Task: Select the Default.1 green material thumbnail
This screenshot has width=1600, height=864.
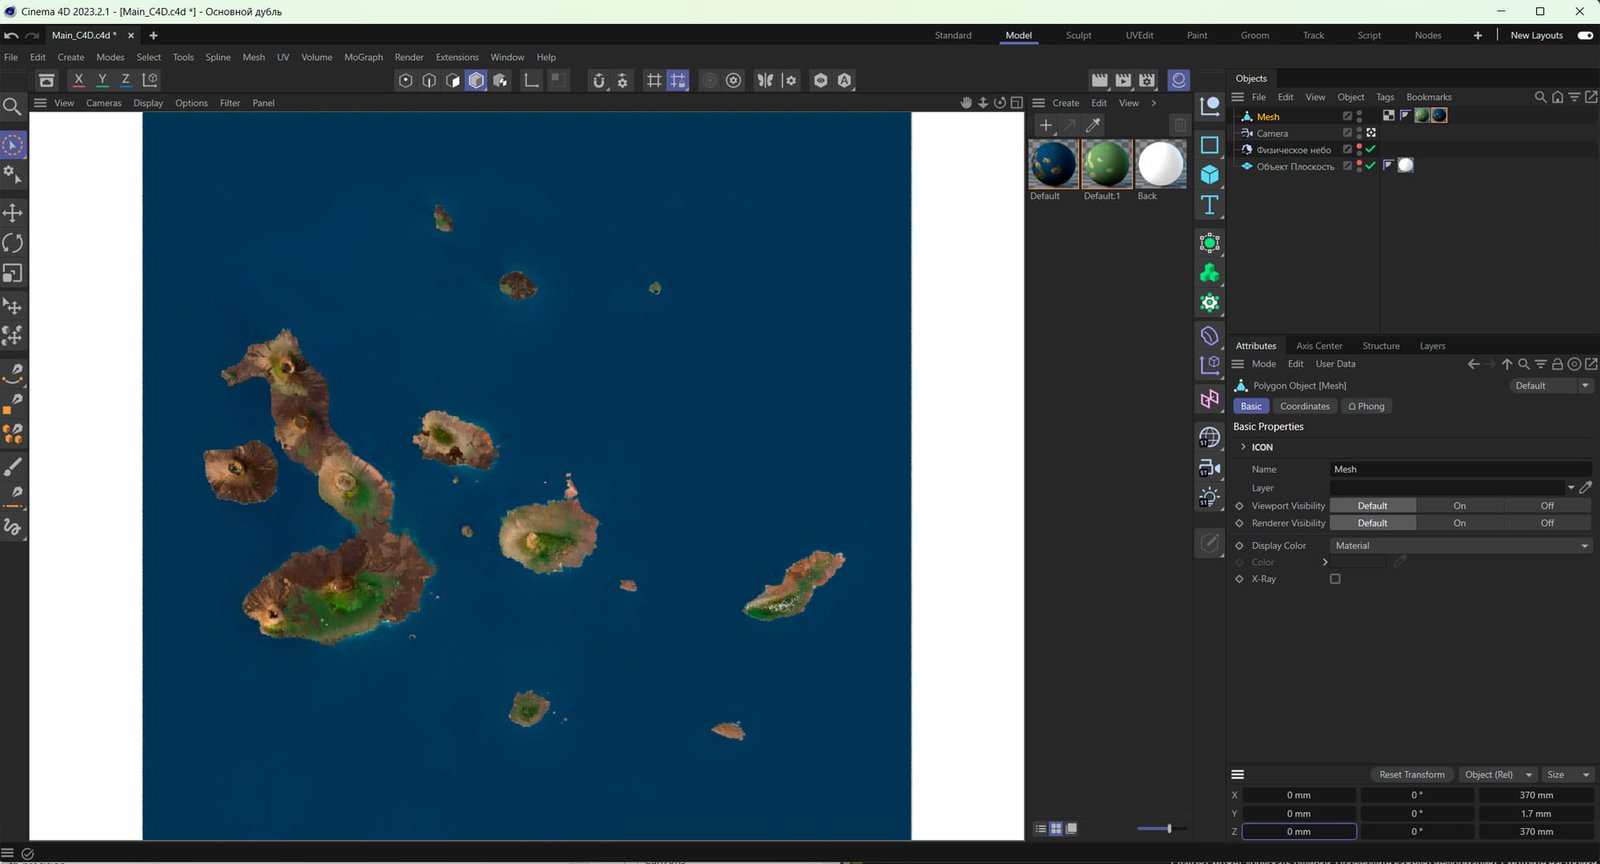Action: [x=1106, y=164]
